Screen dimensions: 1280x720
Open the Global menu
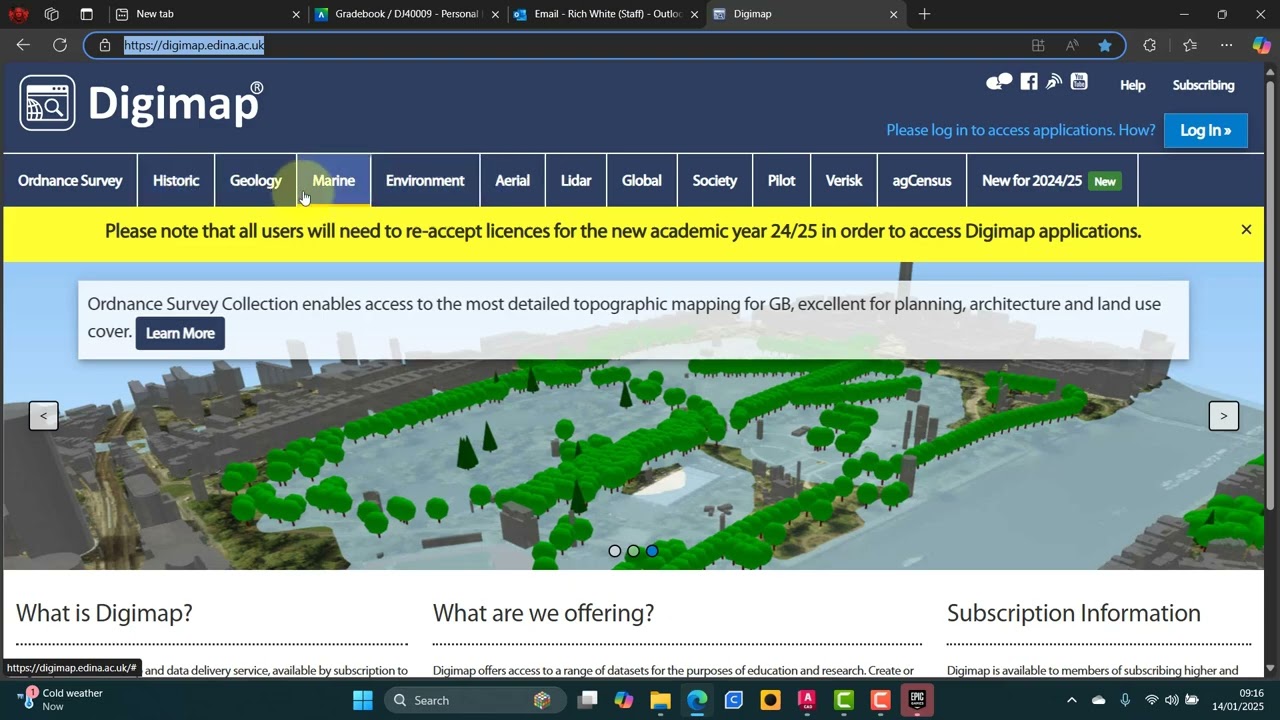click(642, 181)
